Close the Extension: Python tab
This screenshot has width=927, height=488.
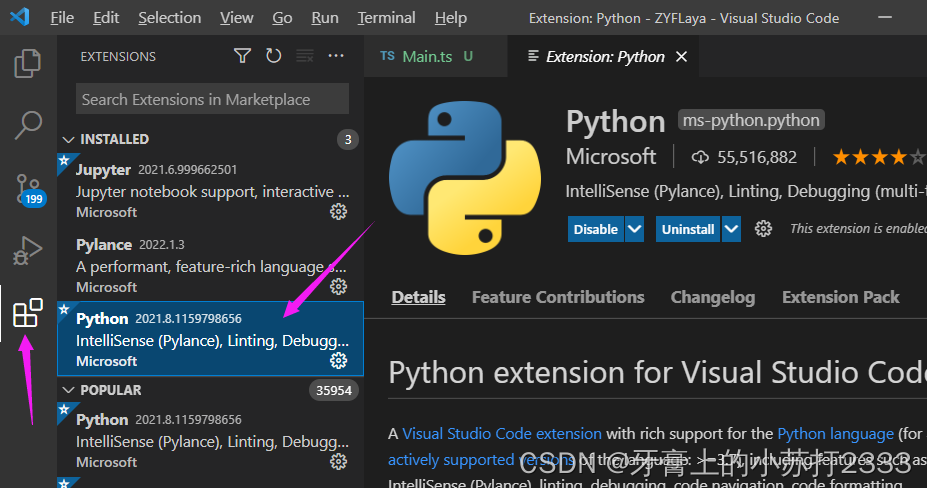[681, 57]
